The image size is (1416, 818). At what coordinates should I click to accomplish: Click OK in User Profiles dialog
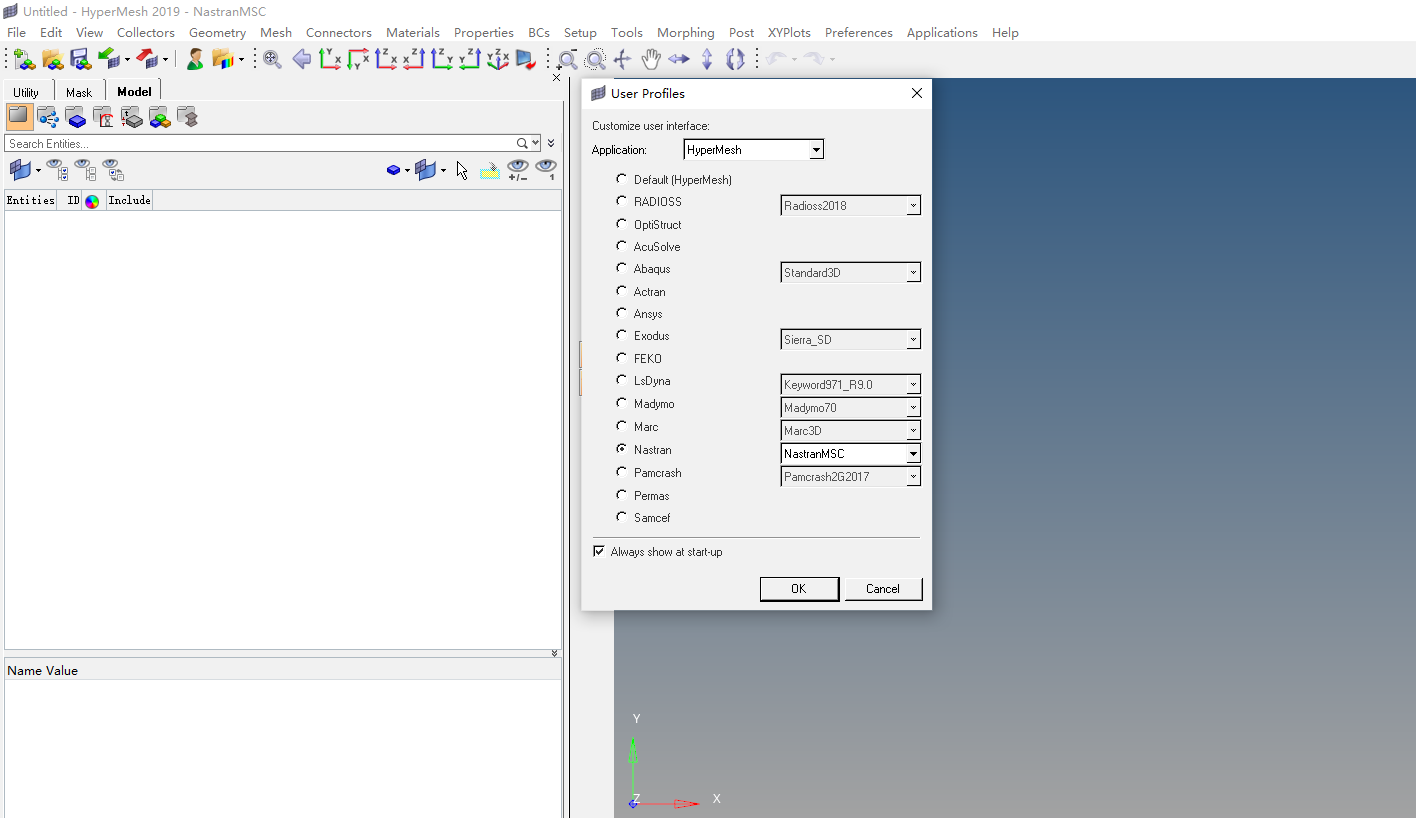[x=798, y=589]
